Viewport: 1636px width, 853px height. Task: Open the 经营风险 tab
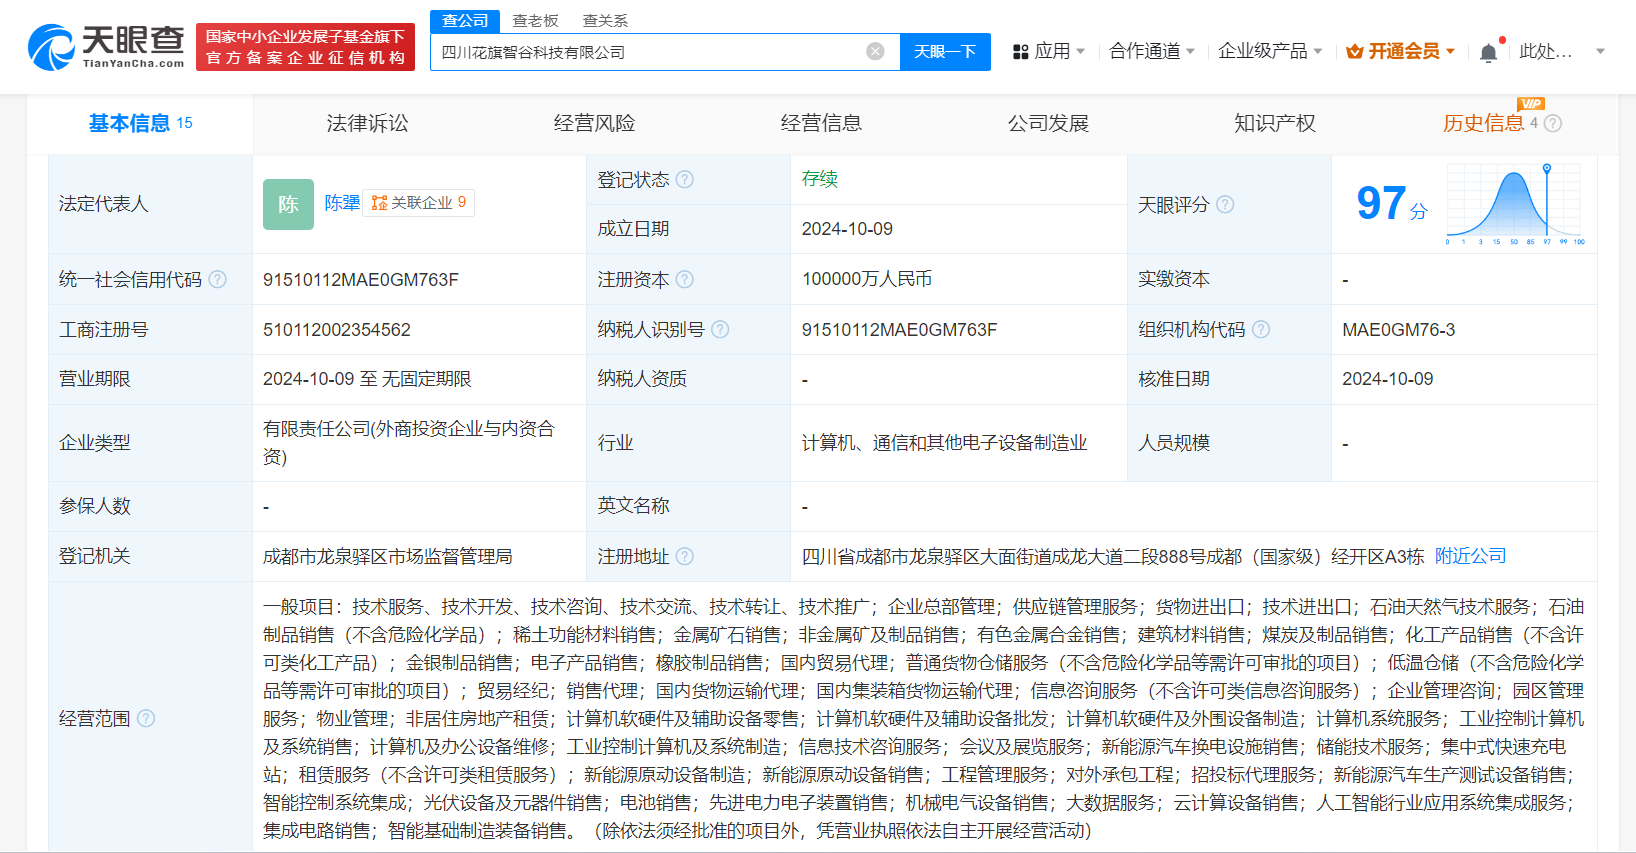[594, 123]
